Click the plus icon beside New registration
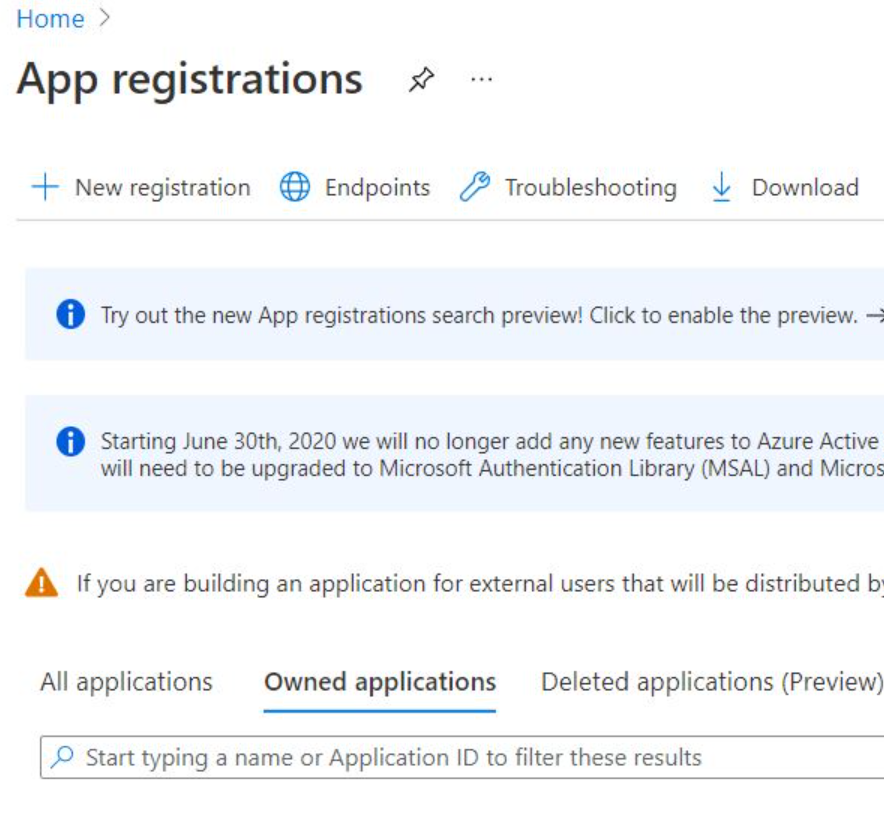Image resolution: width=884 pixels, height=814 pixels. tap(45, 186)
